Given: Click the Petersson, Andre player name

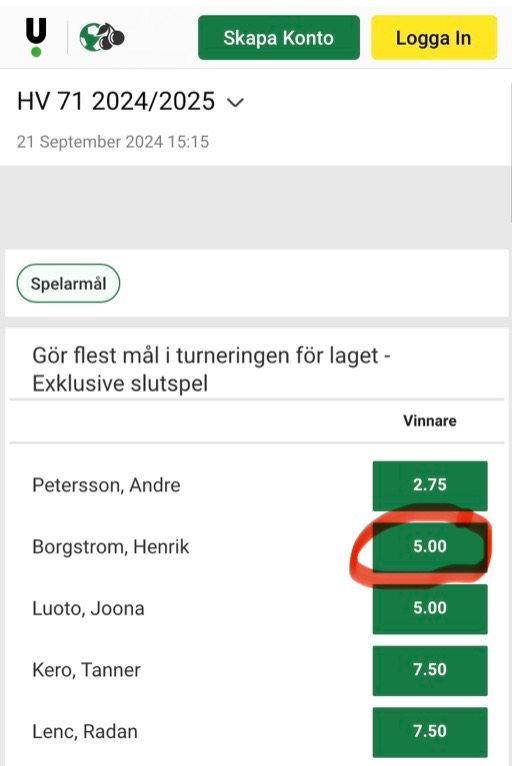Looking at the screenshot, I should [107, 485].
